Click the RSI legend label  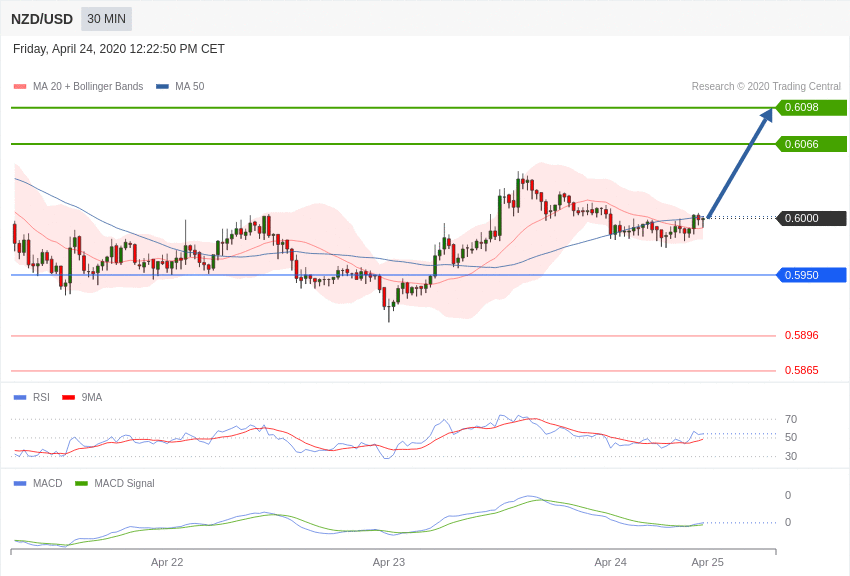(41, 397)
